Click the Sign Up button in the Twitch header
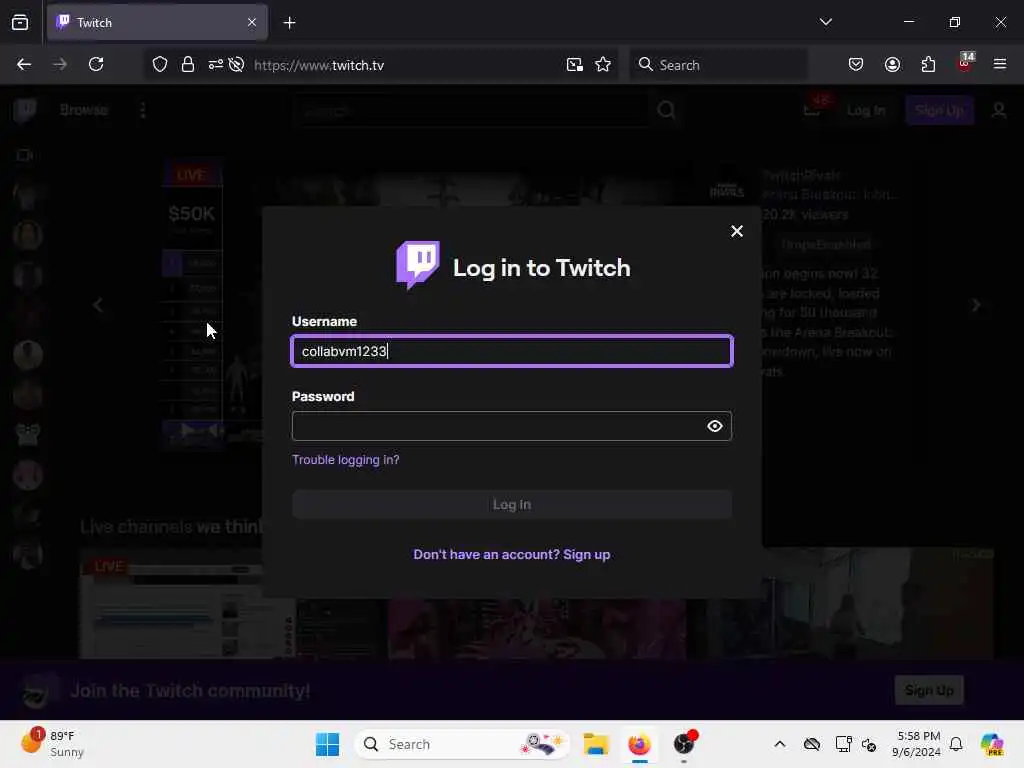The image size is (1024, 768). (x=939, y=110)
